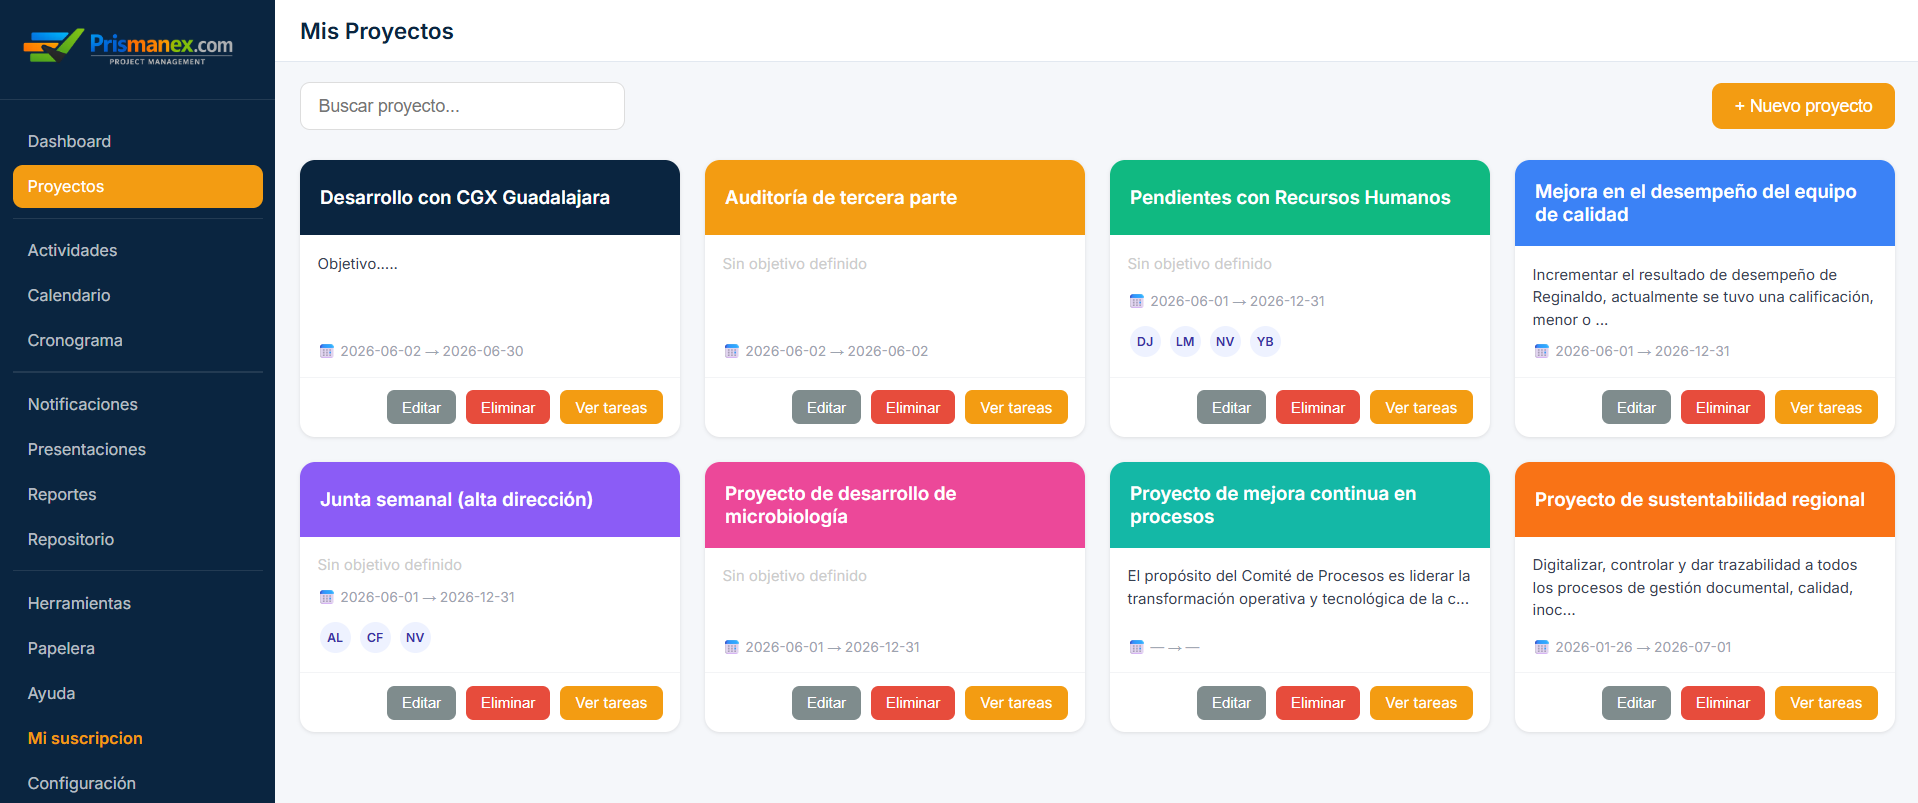1918x803 pixels.
Task: View tasks of Mejora en el desempeño project
Action: click(1826, 407)
